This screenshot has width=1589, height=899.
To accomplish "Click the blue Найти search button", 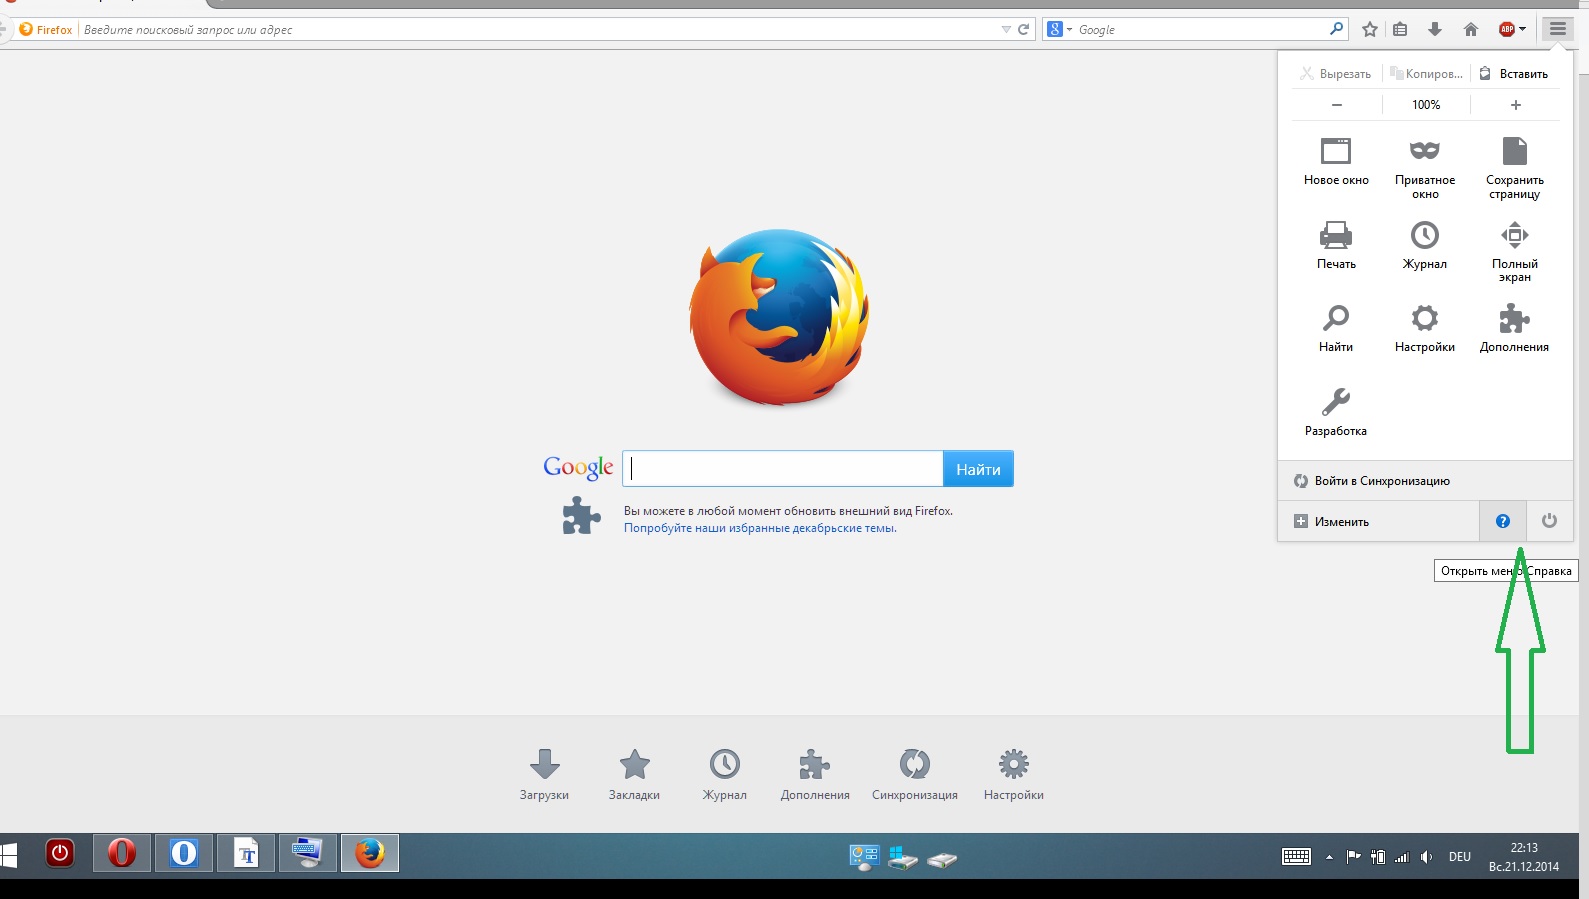I will (978, 469).
